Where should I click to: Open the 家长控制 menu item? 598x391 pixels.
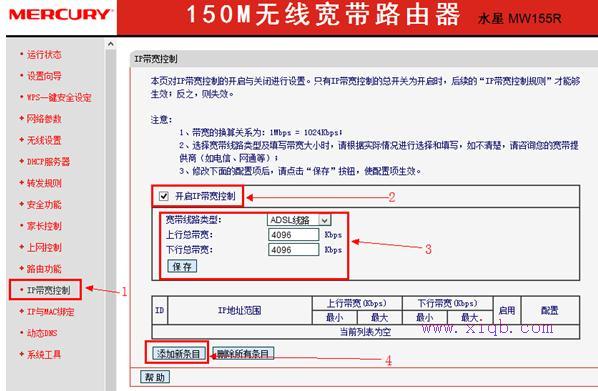pos(44,226)
